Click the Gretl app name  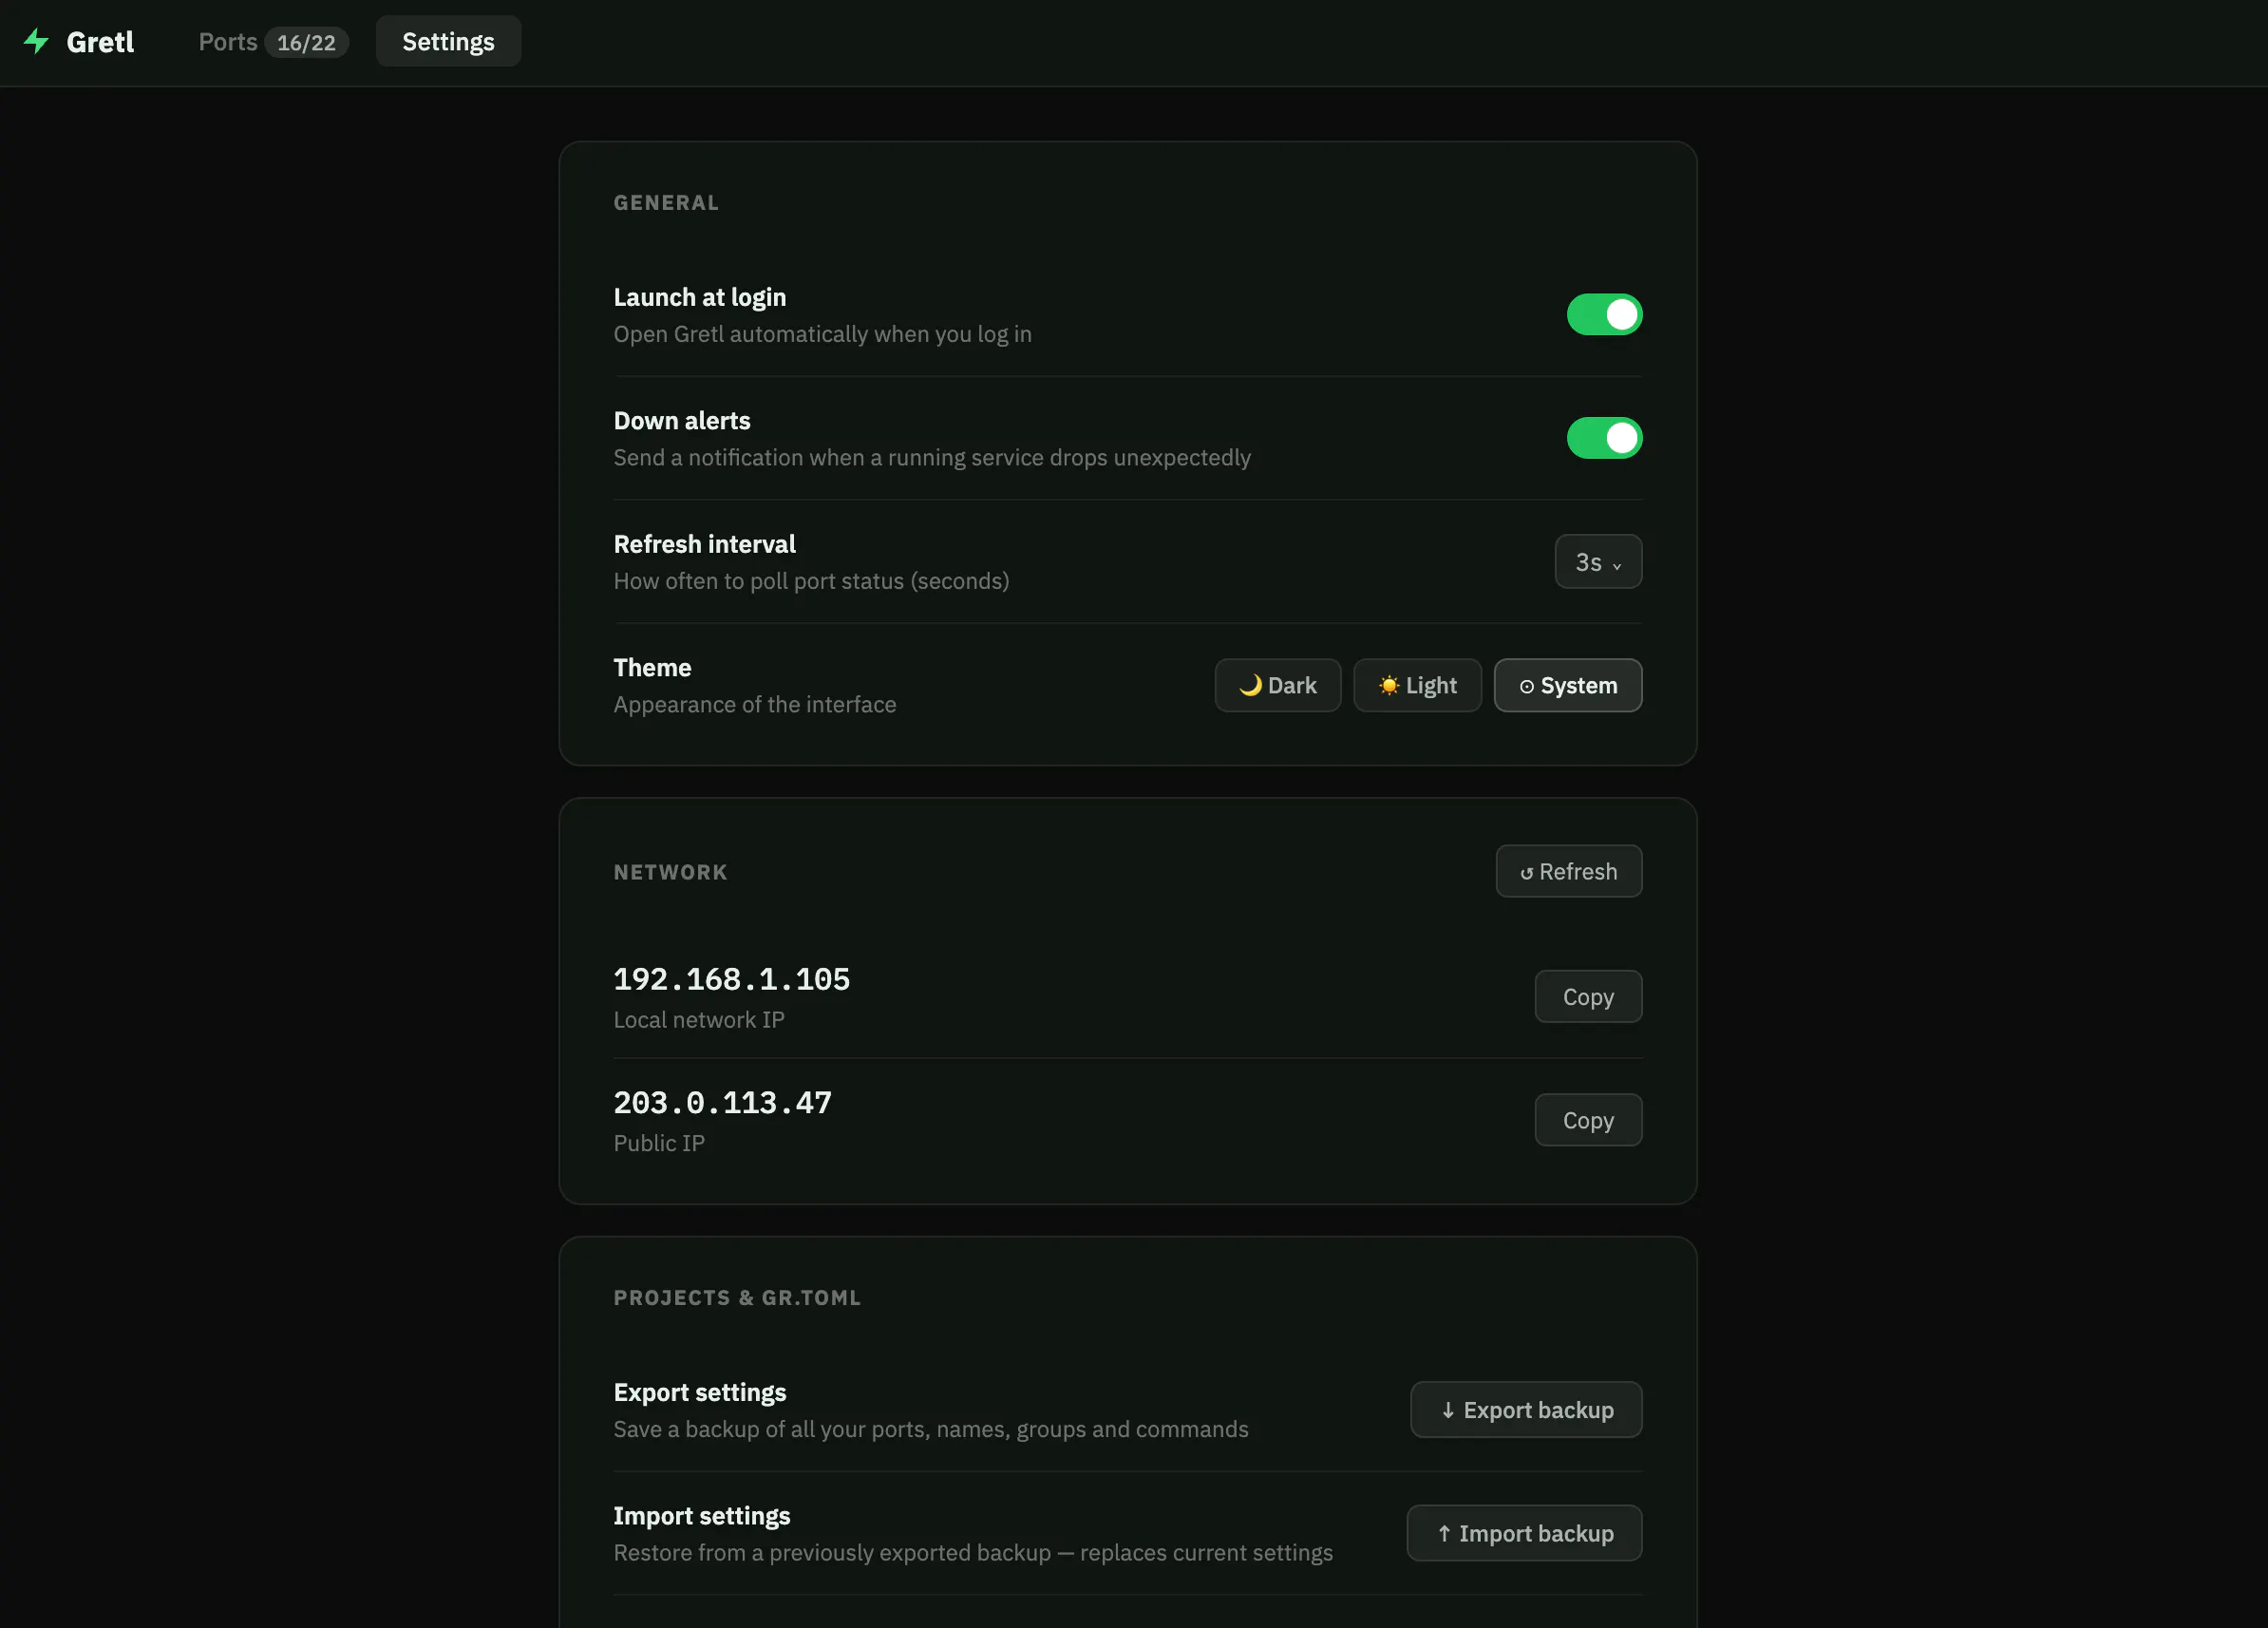click(x=100, y=42)
